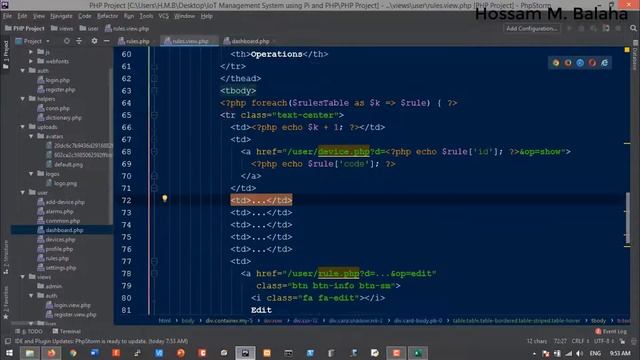
Task: Open the Database tool window tab
Action: point(636,56)
